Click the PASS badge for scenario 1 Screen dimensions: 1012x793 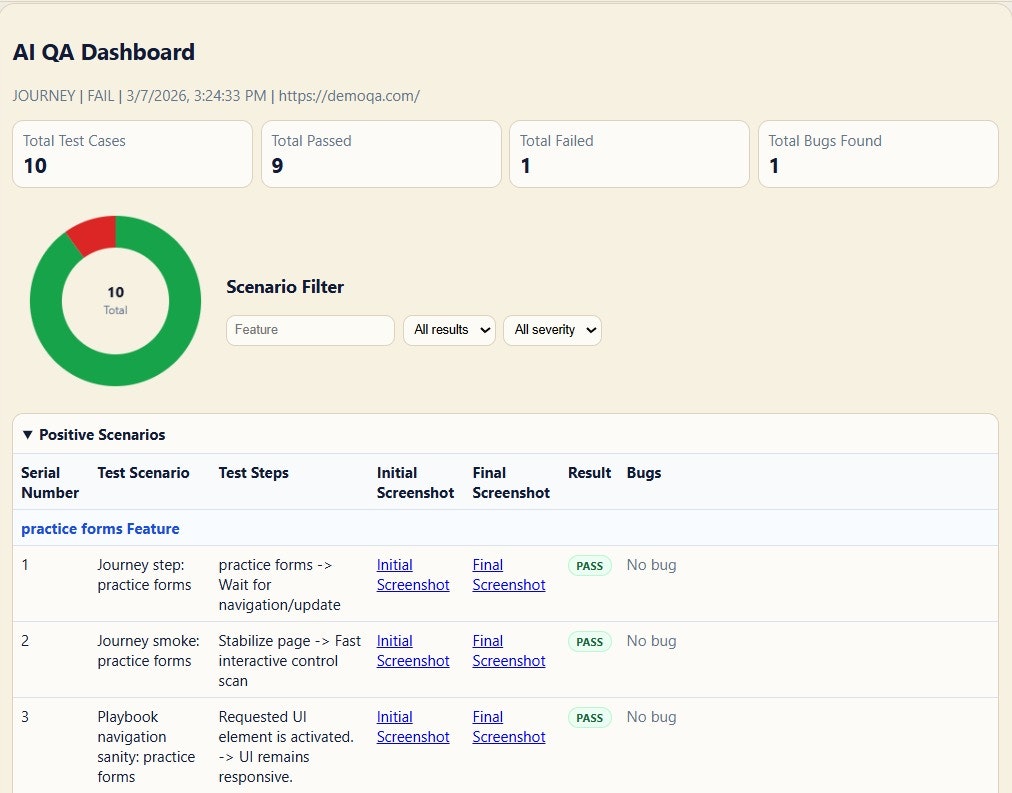(x=589, y=565)
